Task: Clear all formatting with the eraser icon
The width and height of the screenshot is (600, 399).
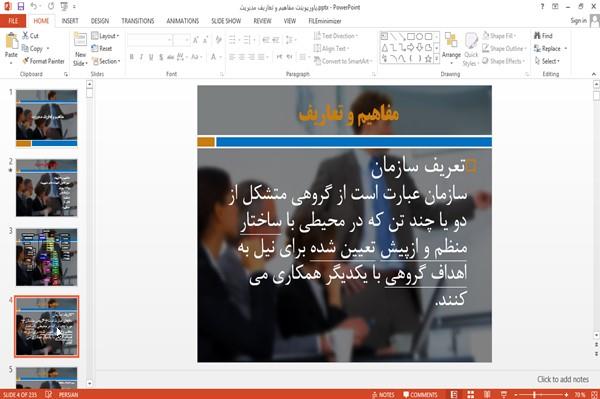Action: pos(218,39)
